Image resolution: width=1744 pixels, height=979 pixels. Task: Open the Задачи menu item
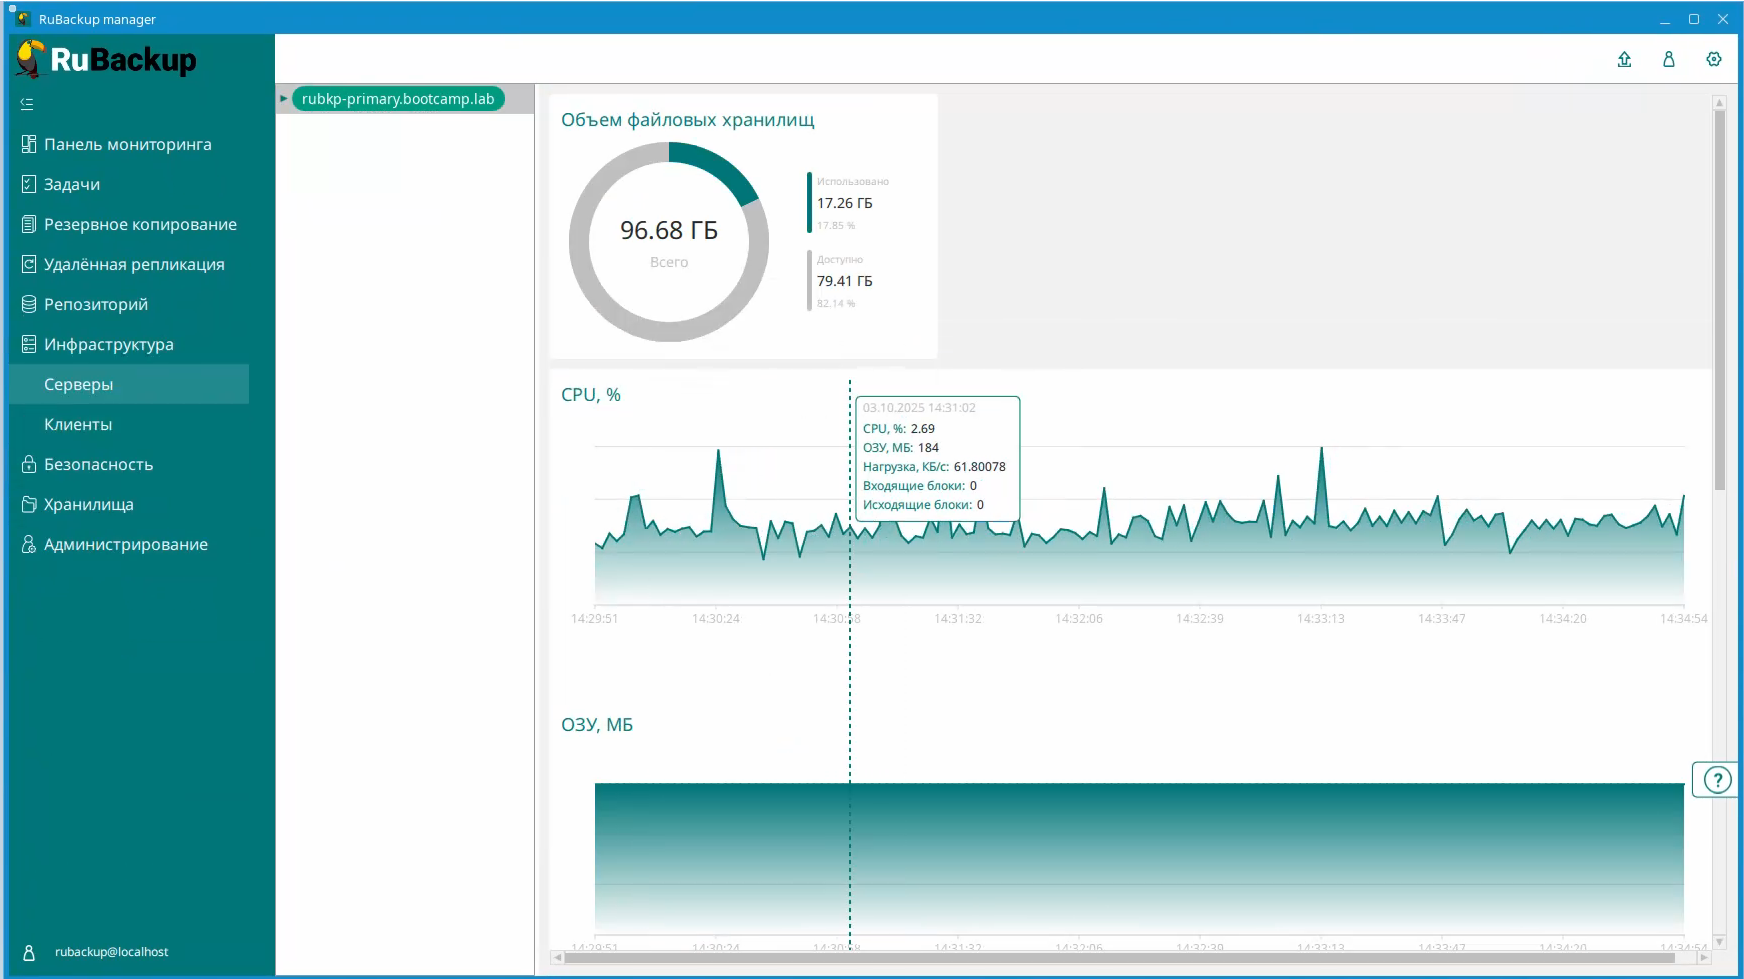[x=72, y=184]
